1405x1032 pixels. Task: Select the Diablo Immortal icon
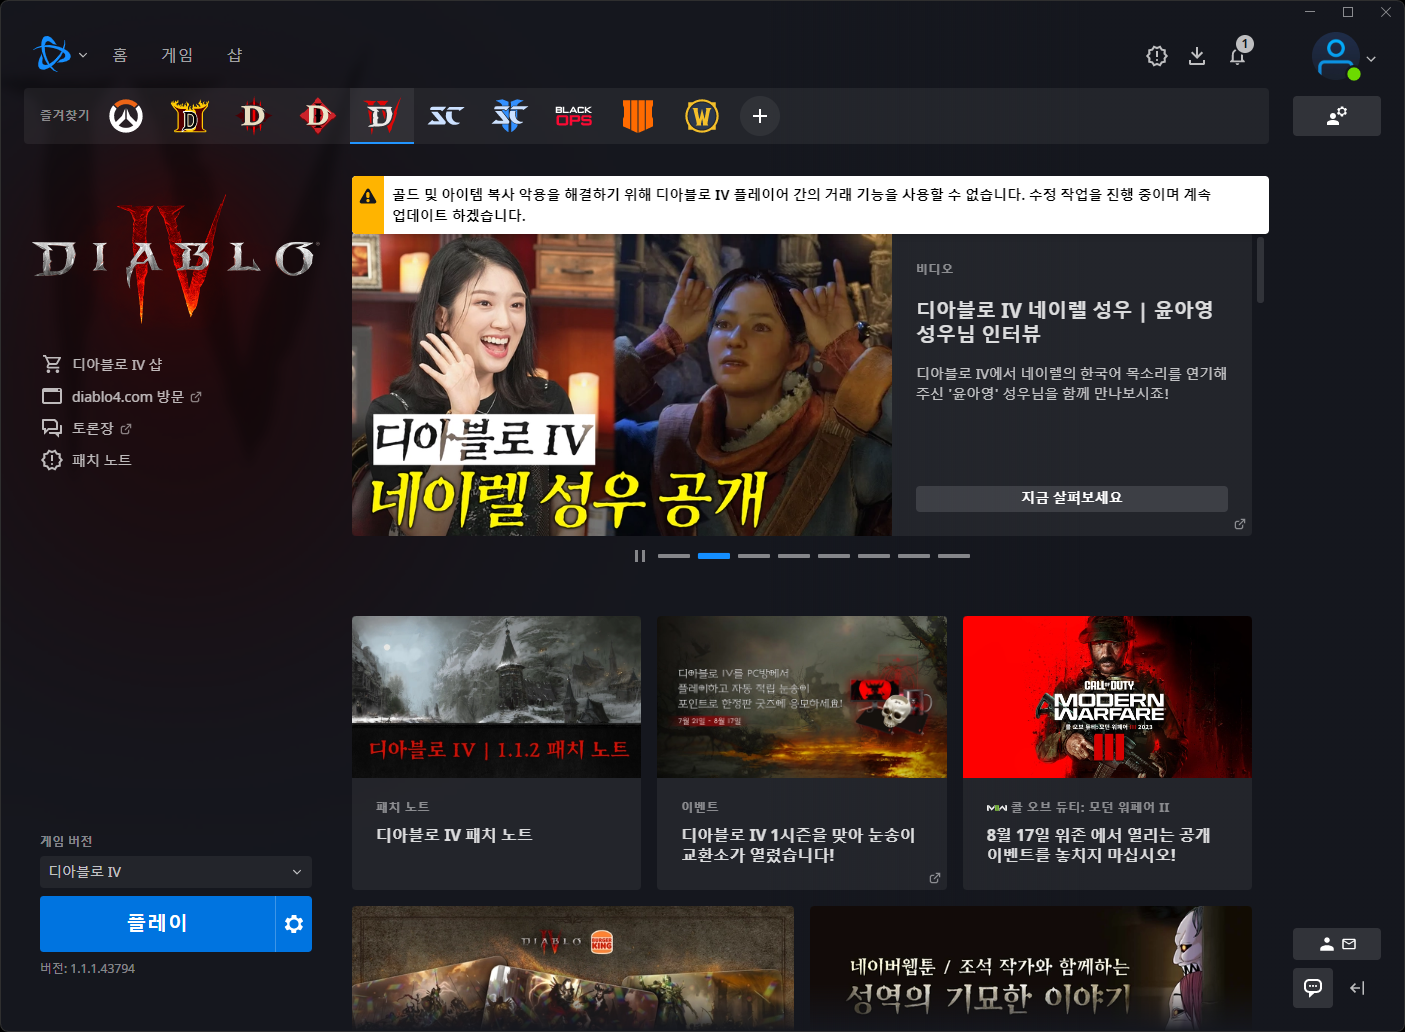tap(318, 116)
